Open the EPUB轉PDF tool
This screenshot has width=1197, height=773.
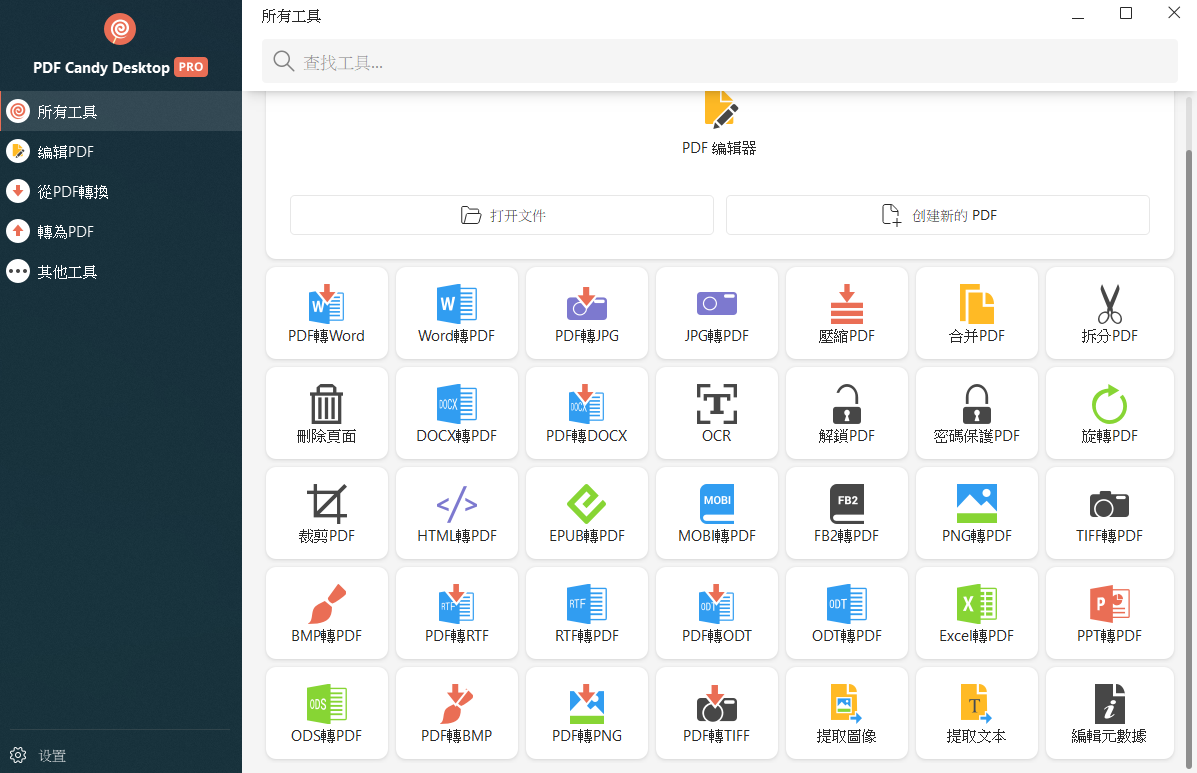tap(586, 513)
